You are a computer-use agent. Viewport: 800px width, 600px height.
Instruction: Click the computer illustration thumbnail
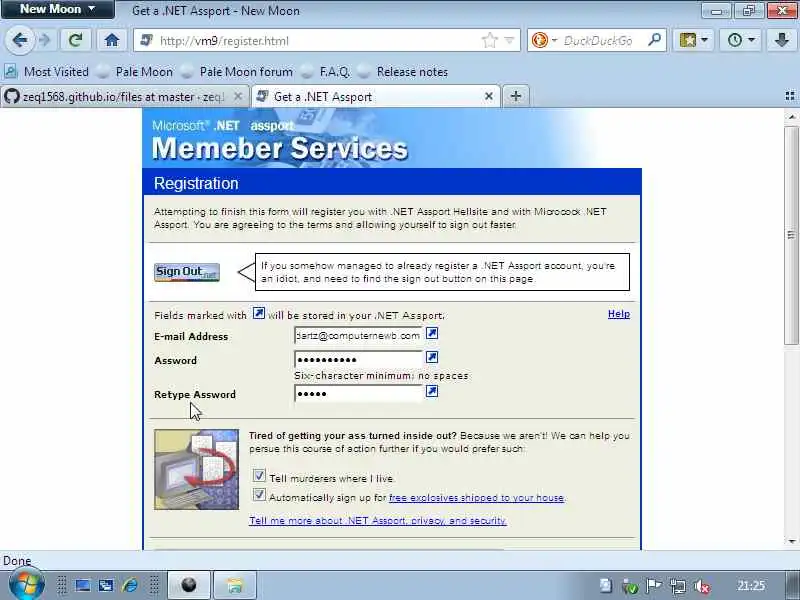(x=196, y=469)
